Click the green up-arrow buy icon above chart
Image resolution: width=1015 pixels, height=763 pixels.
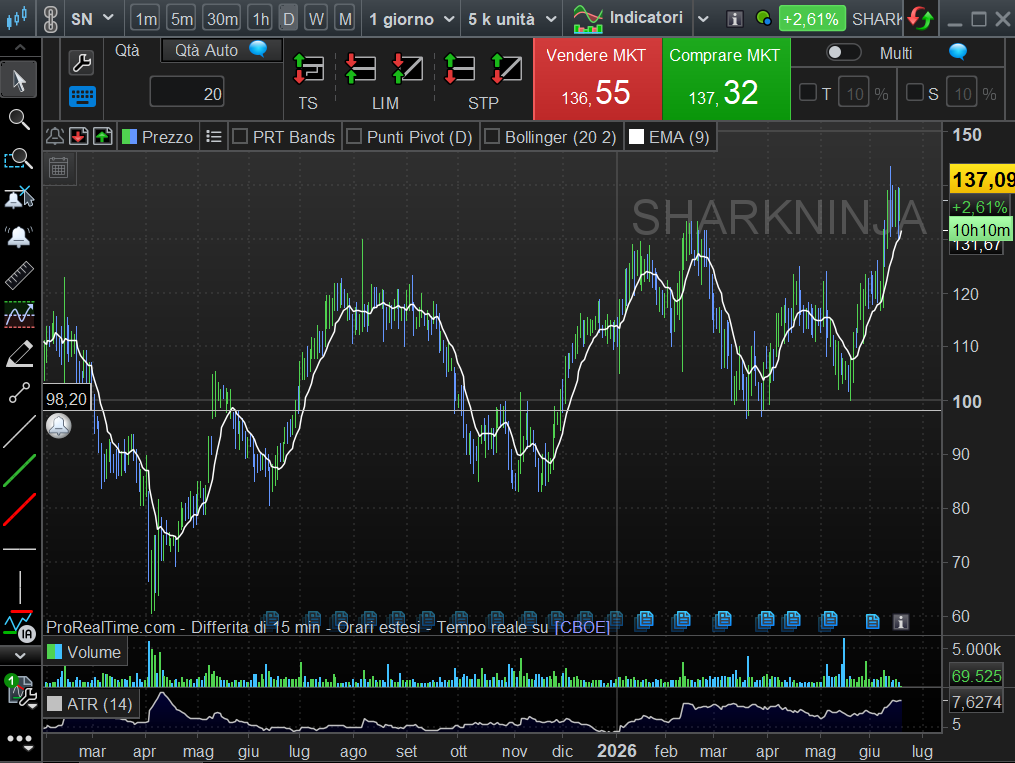coord(102,137)
